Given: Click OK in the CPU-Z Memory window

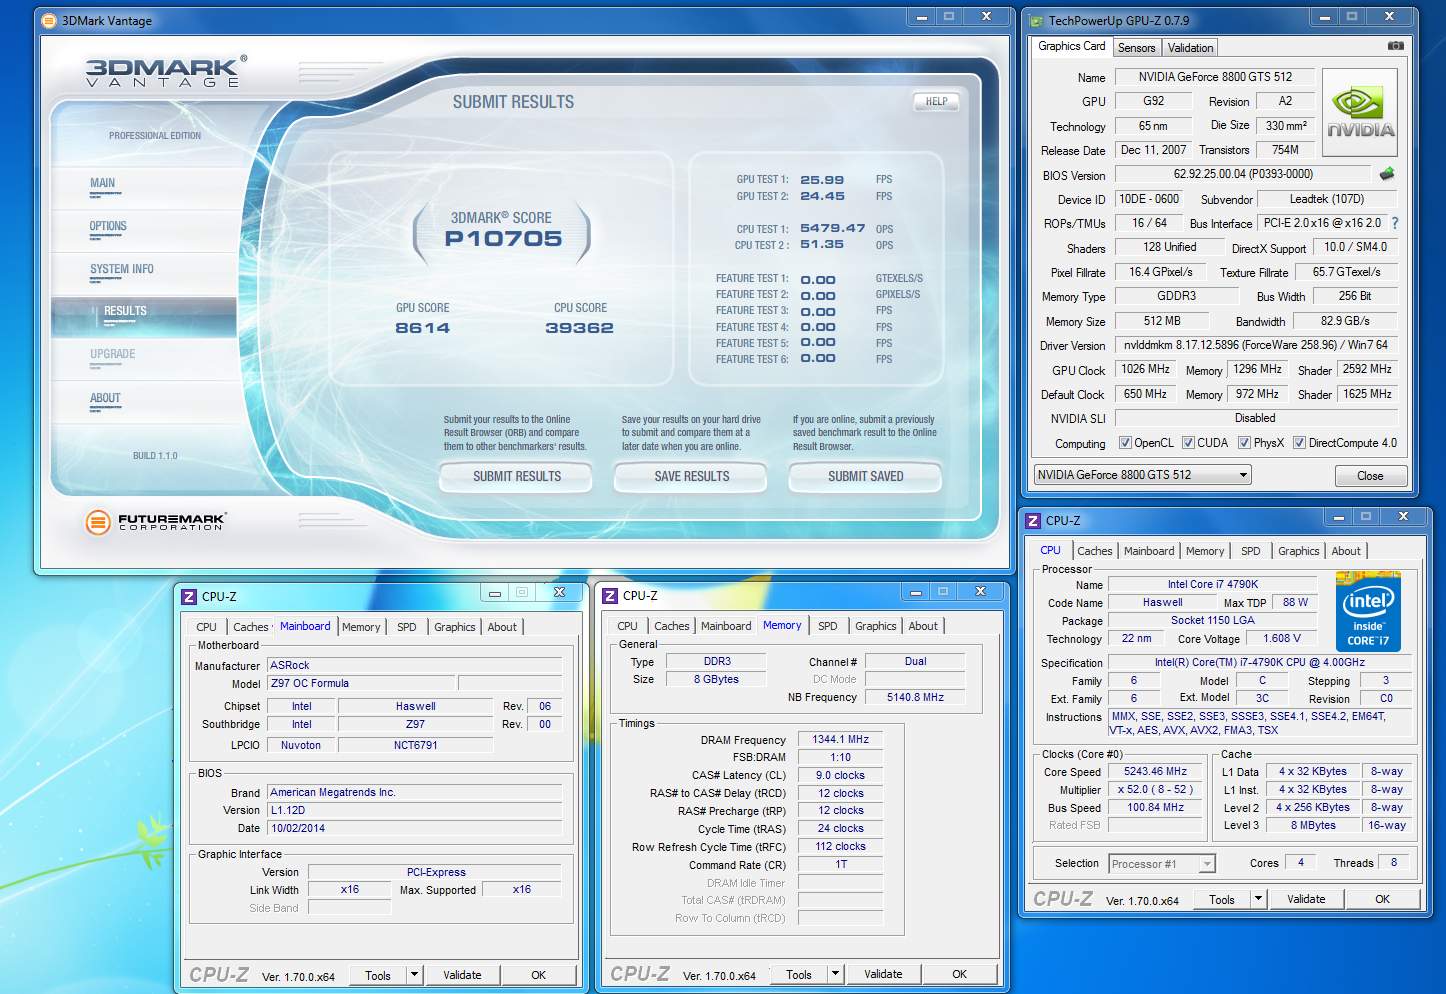Looking at the screenshot, I should click(x=959, y=974).
